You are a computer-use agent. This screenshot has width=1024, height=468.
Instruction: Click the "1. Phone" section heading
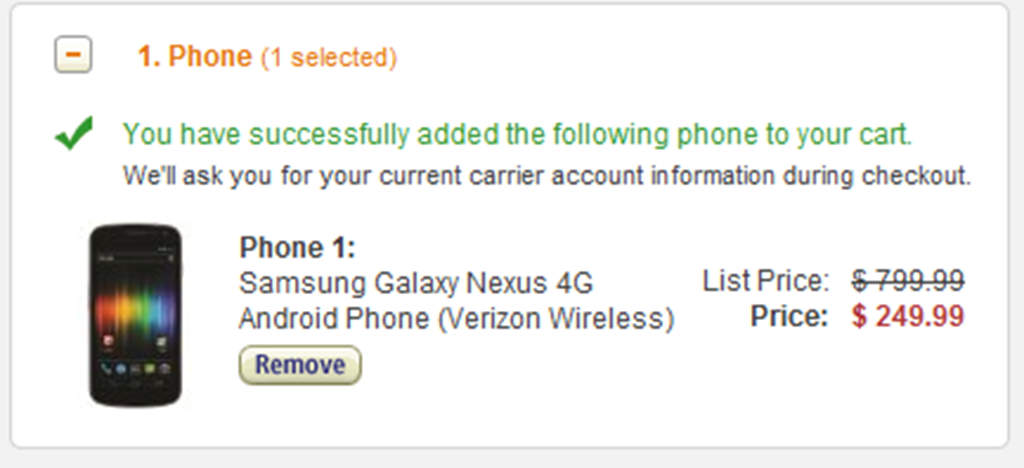[x=194, y=57]
